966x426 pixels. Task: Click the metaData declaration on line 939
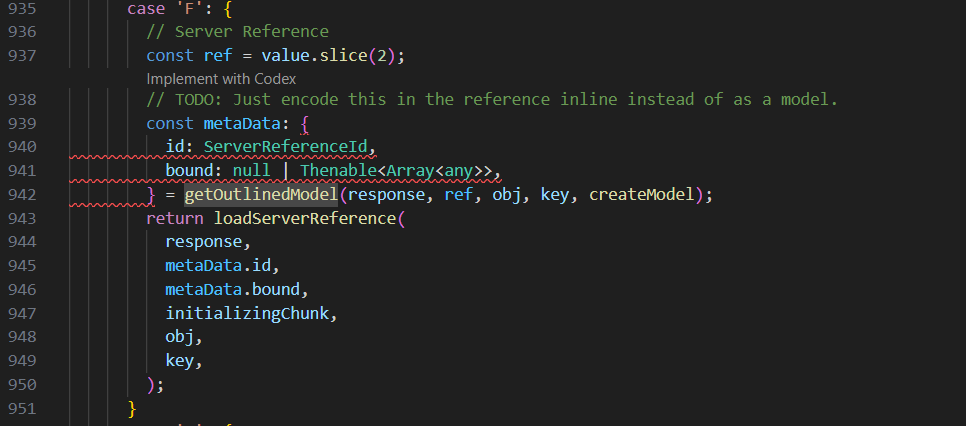click(x=241, y=124)
